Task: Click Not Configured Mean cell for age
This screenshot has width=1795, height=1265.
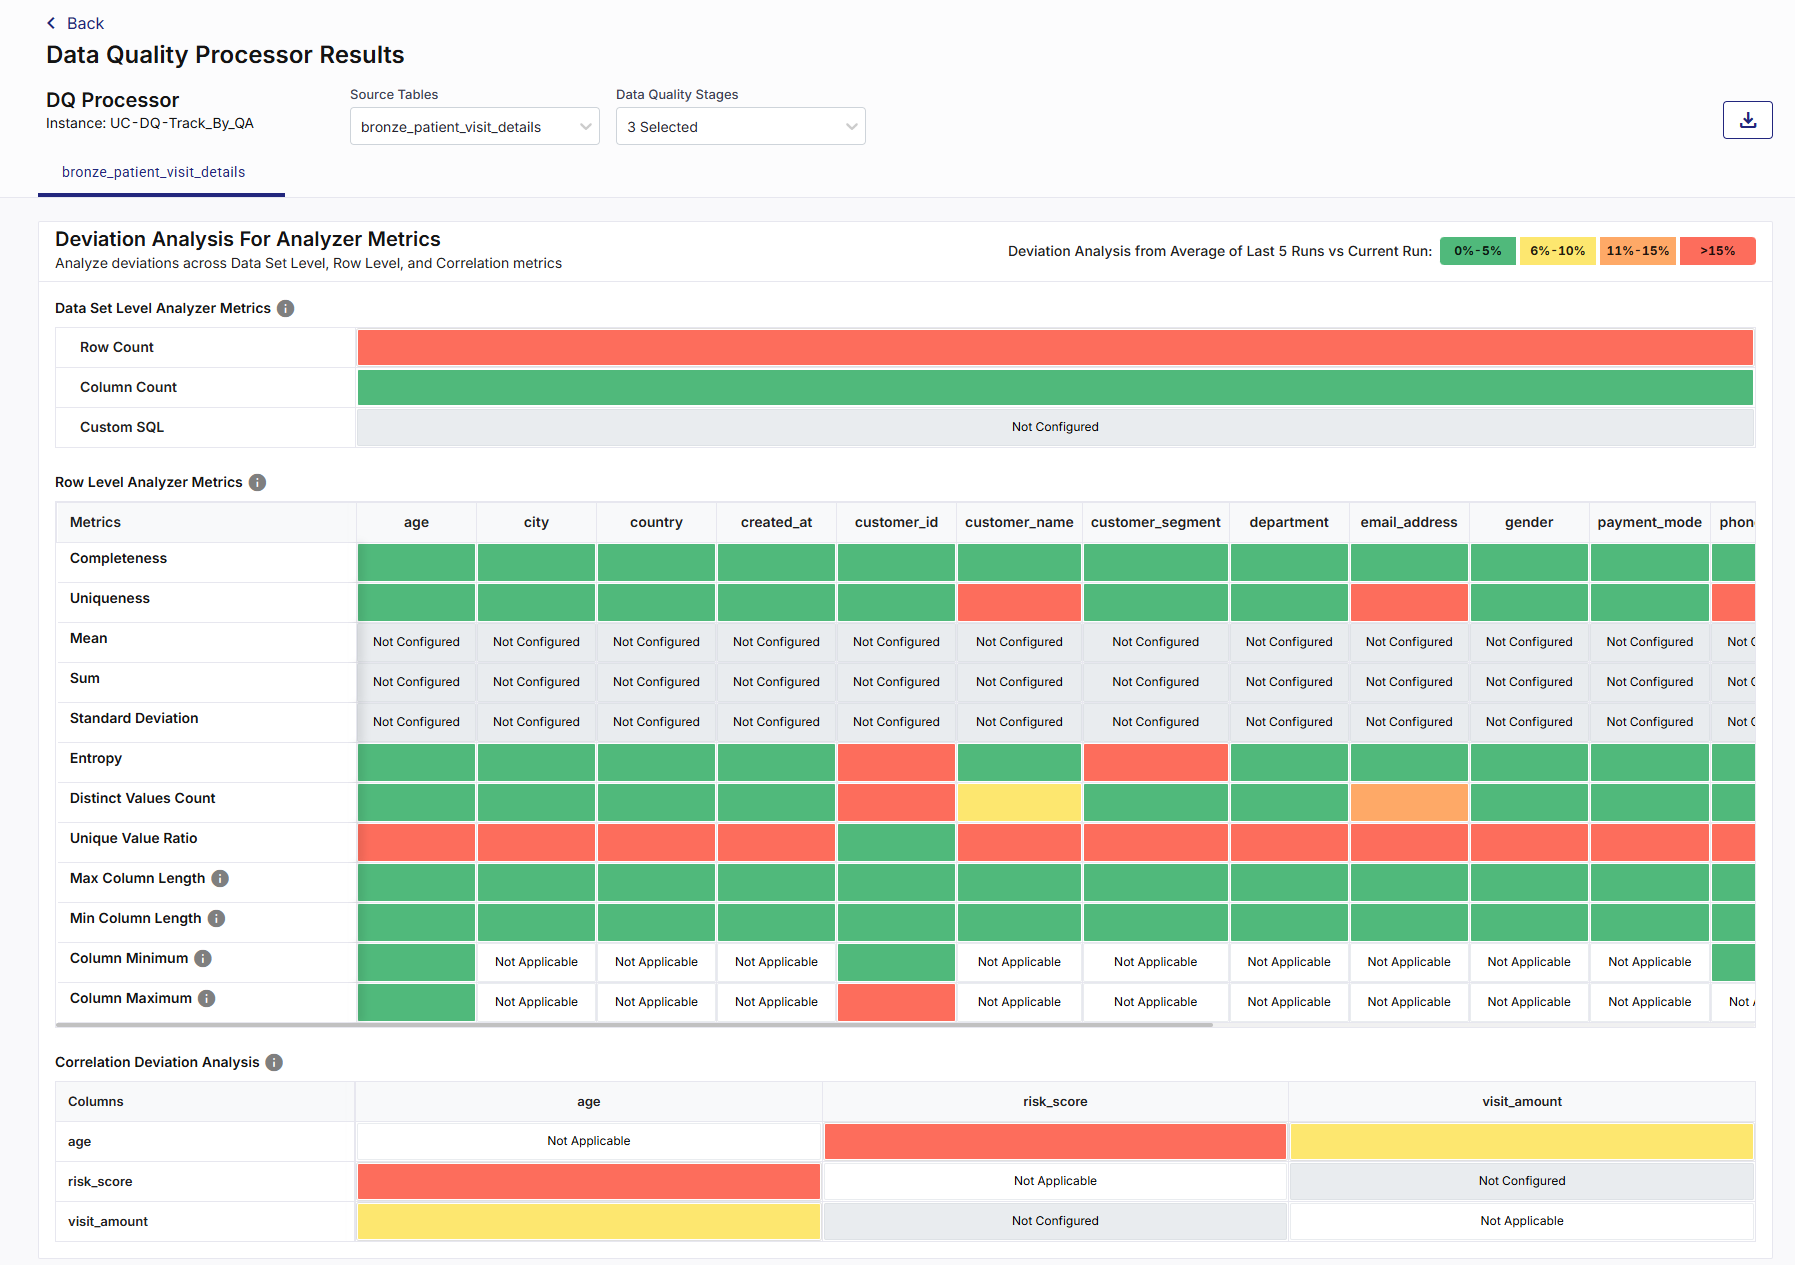Action: coord(416,642)
